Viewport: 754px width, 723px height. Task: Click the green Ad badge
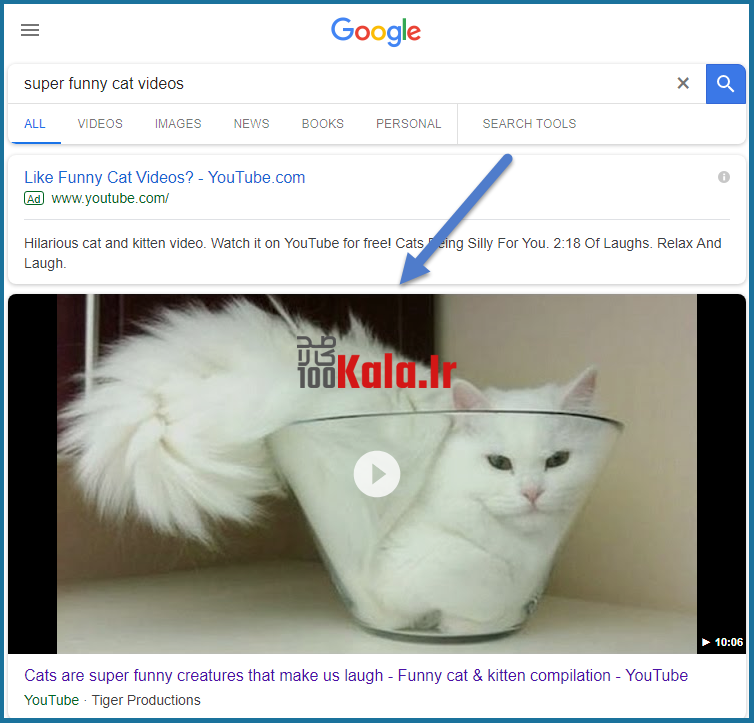[x=34, y=199]
